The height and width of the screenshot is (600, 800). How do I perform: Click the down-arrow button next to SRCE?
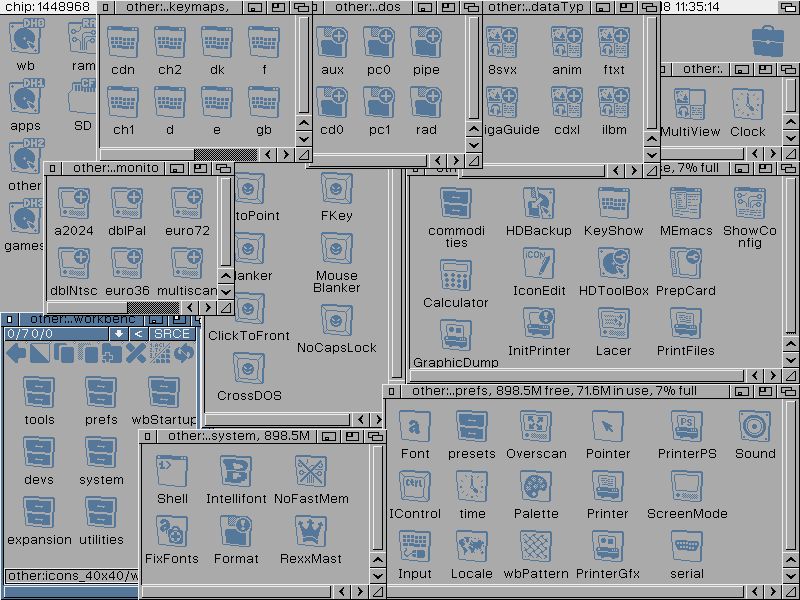118,334
